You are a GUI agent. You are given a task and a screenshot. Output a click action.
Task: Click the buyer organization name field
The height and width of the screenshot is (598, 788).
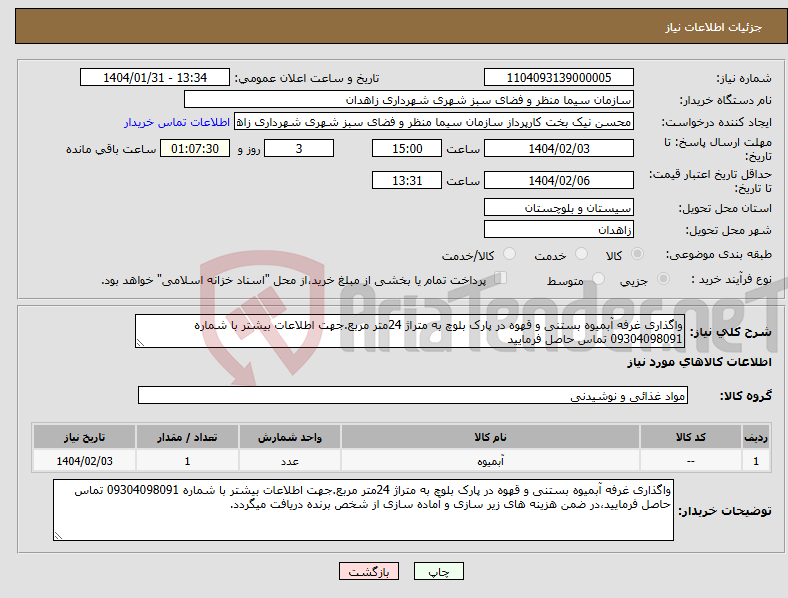[409, 99]
